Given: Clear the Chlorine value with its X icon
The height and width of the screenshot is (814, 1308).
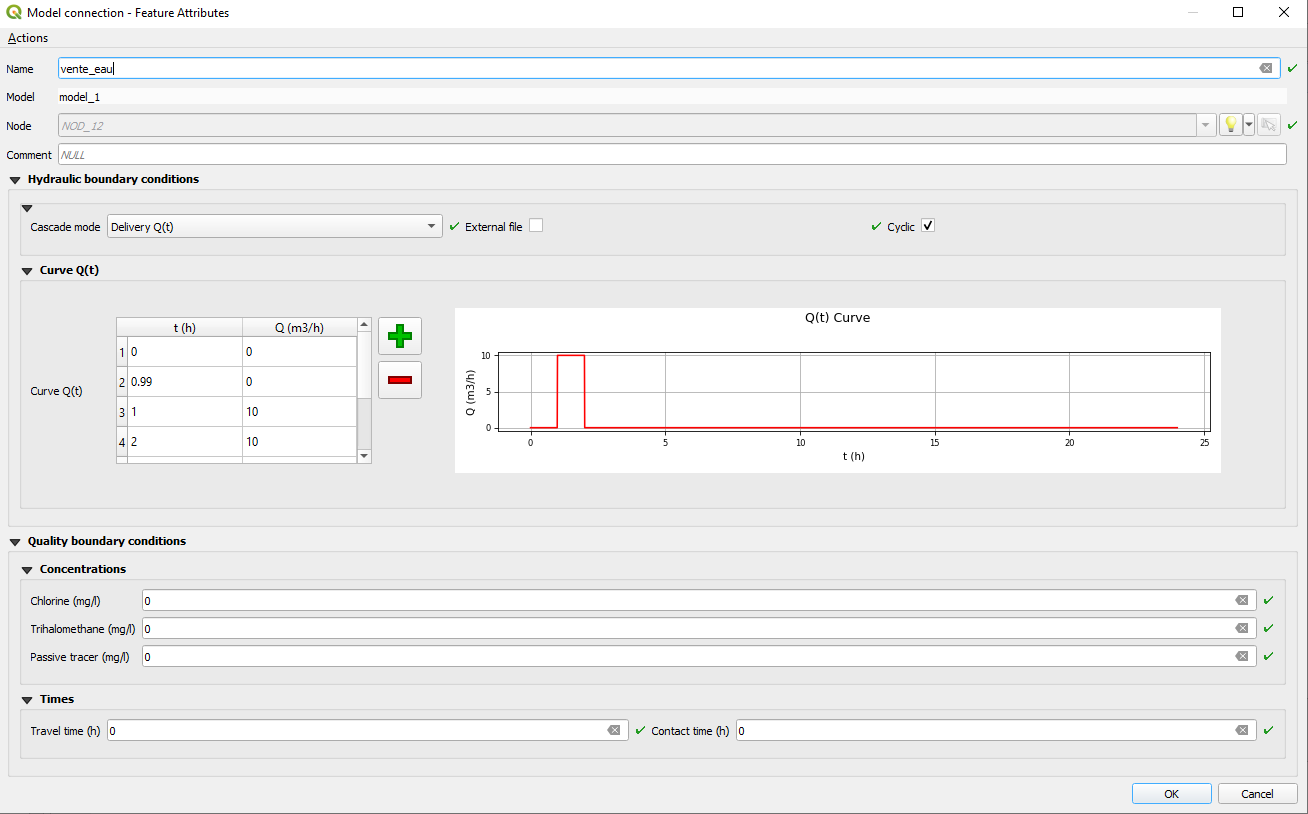Looking at the screenshot, I should pos(1242,600).
